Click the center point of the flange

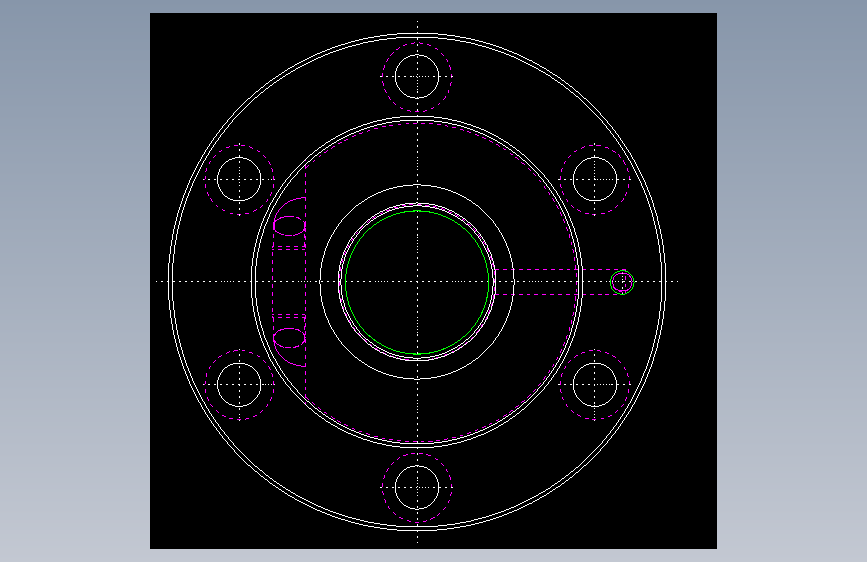click(417, 282)
